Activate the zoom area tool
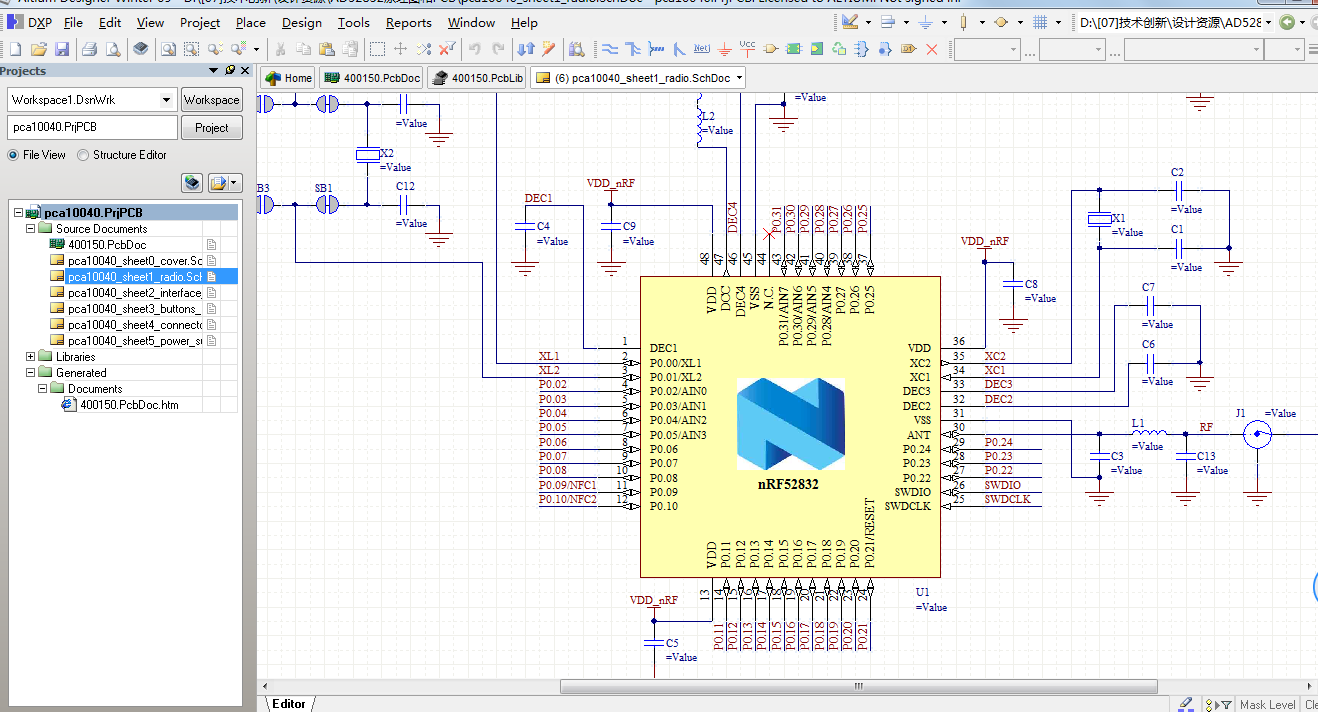The width and height of the screenshot is (1318, 712). [191, 49]
